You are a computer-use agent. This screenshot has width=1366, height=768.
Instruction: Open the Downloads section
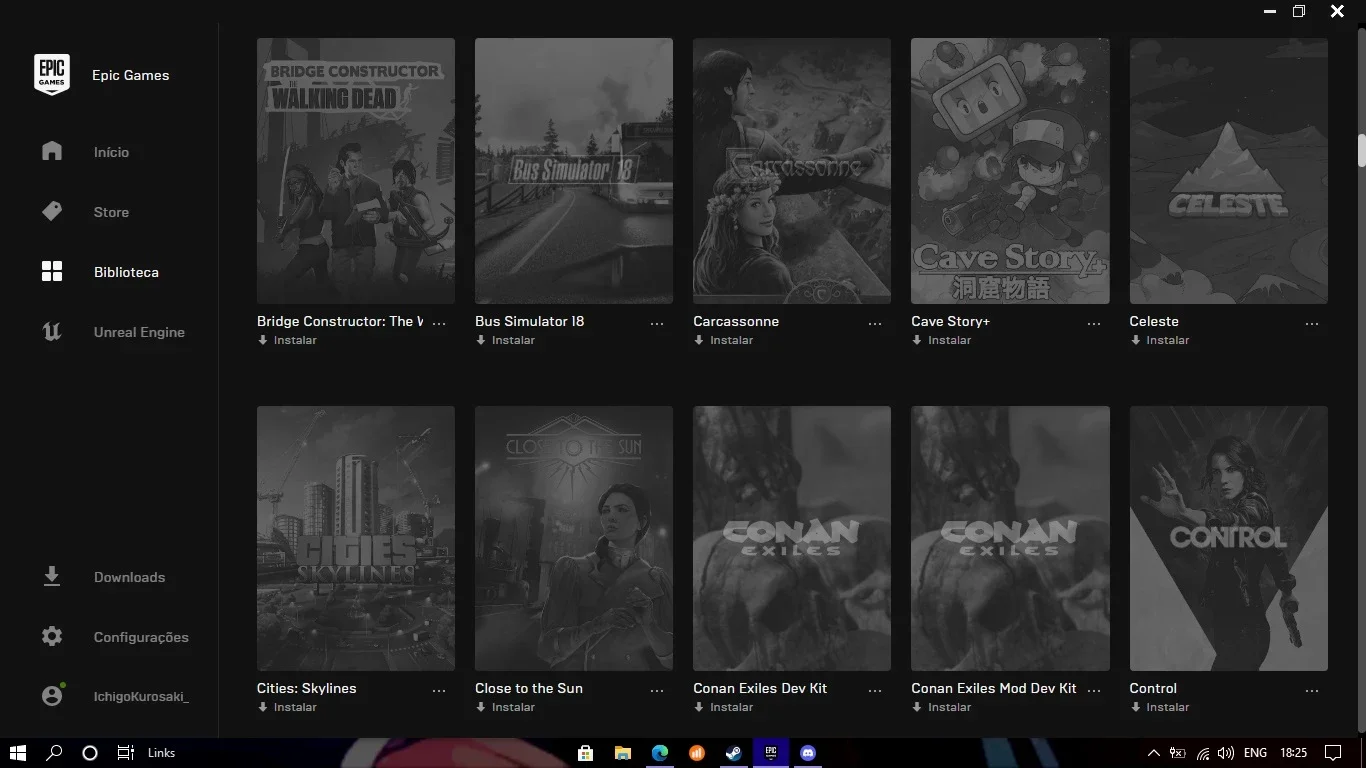[x=129, y=577]
